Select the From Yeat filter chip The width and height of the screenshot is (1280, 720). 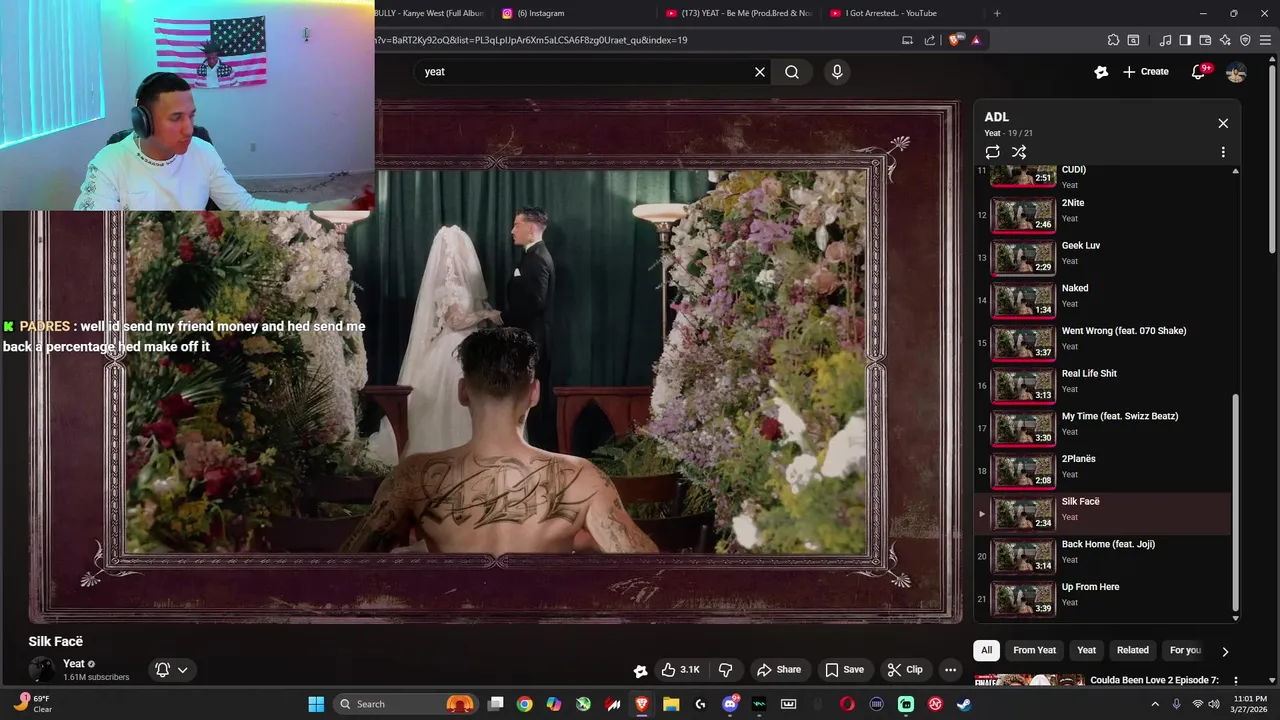point(1034,650)
